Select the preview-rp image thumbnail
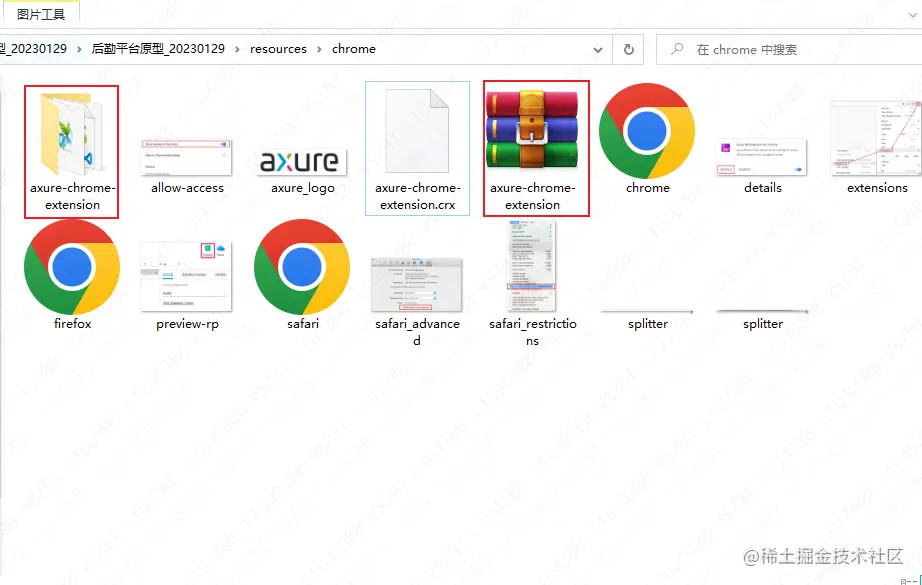922x585 pixels. pos(186,276)
